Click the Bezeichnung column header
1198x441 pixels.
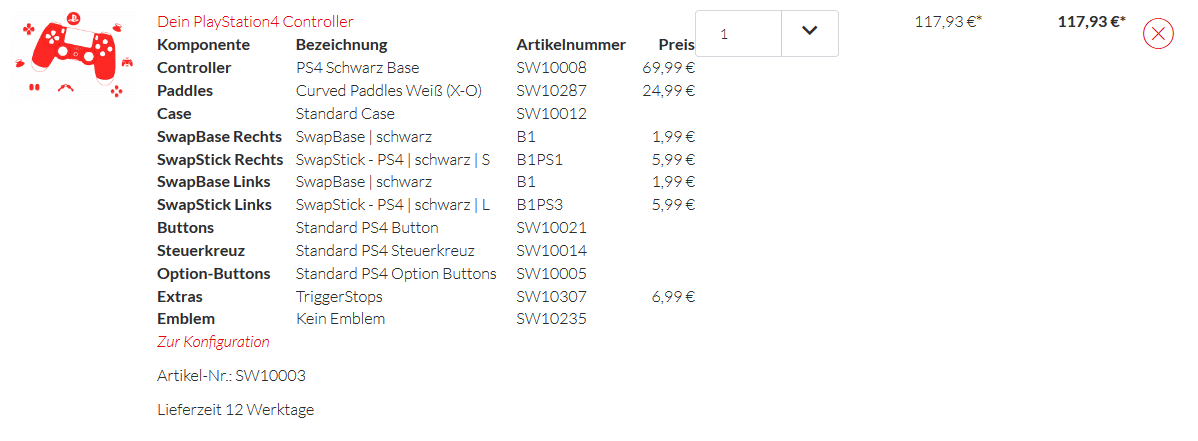(341, 45)
